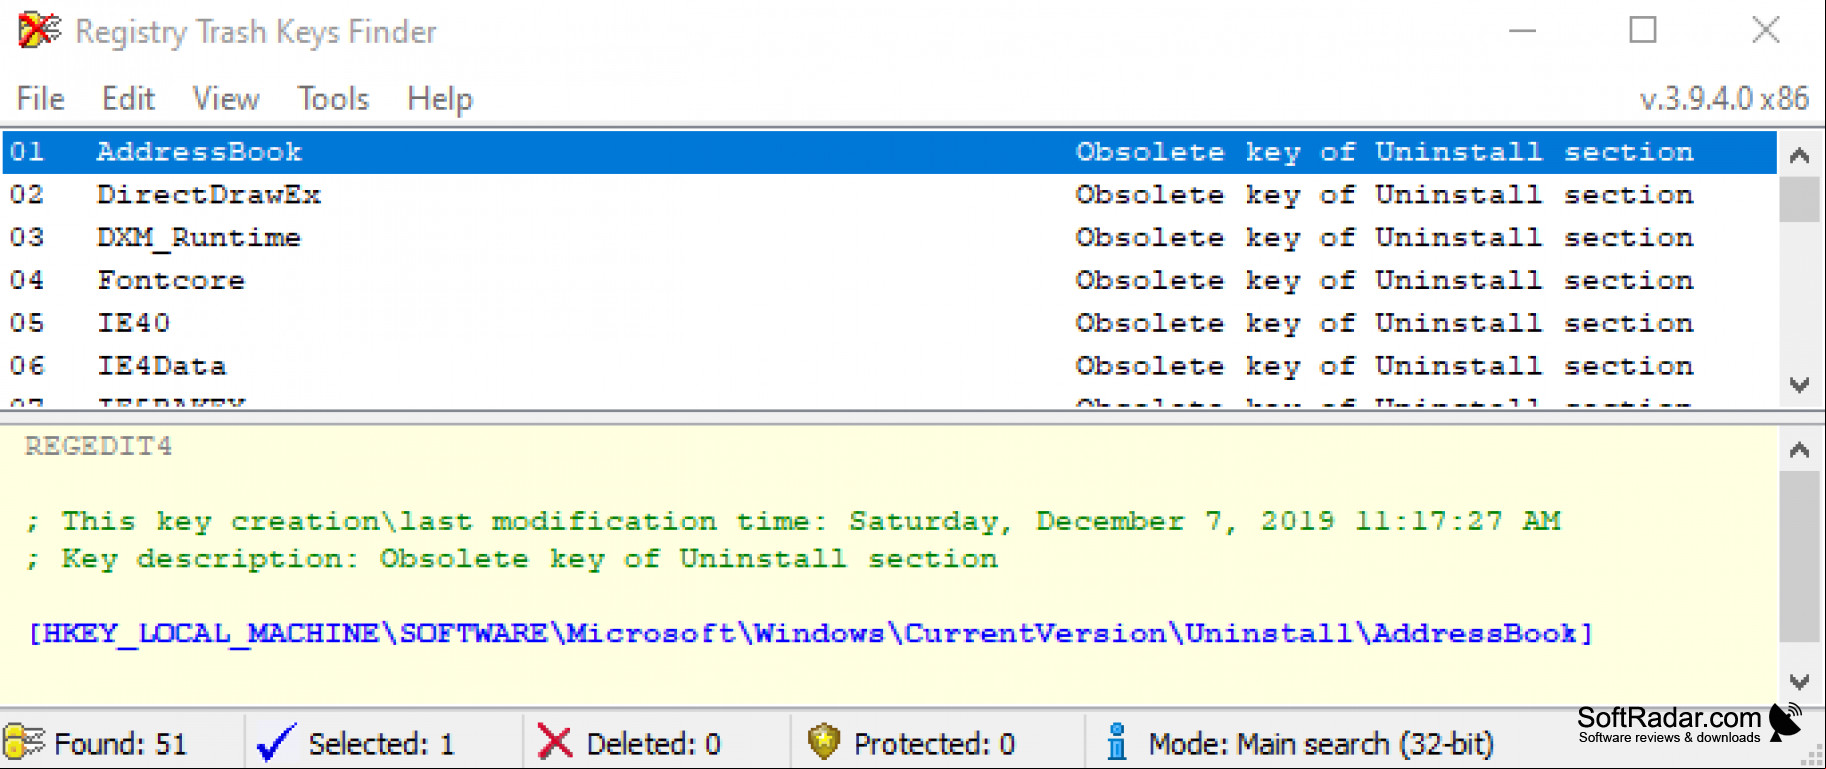Click the key list scroll down arrow
Screen dimensions: 1826x769
tap(1799, 385)
